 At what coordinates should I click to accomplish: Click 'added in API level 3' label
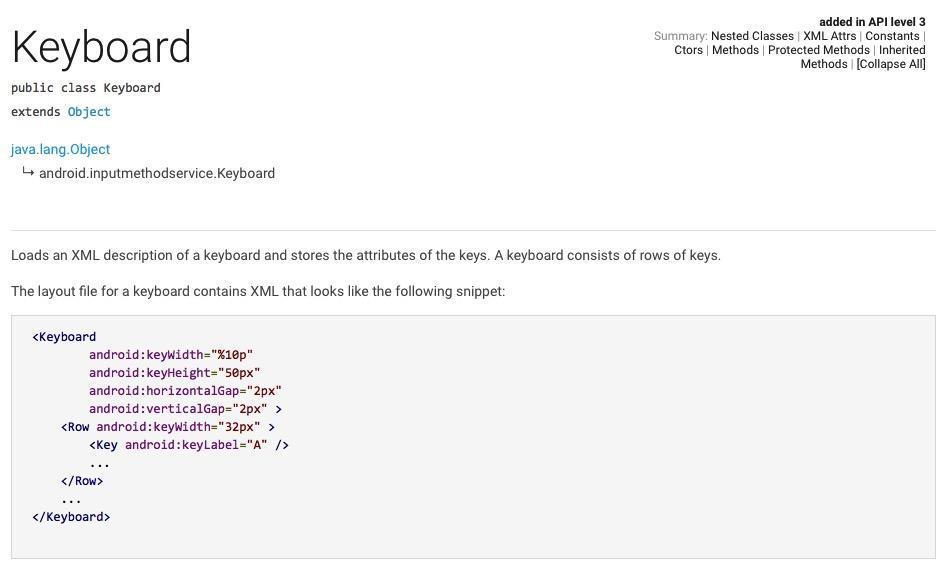[872, 22]
